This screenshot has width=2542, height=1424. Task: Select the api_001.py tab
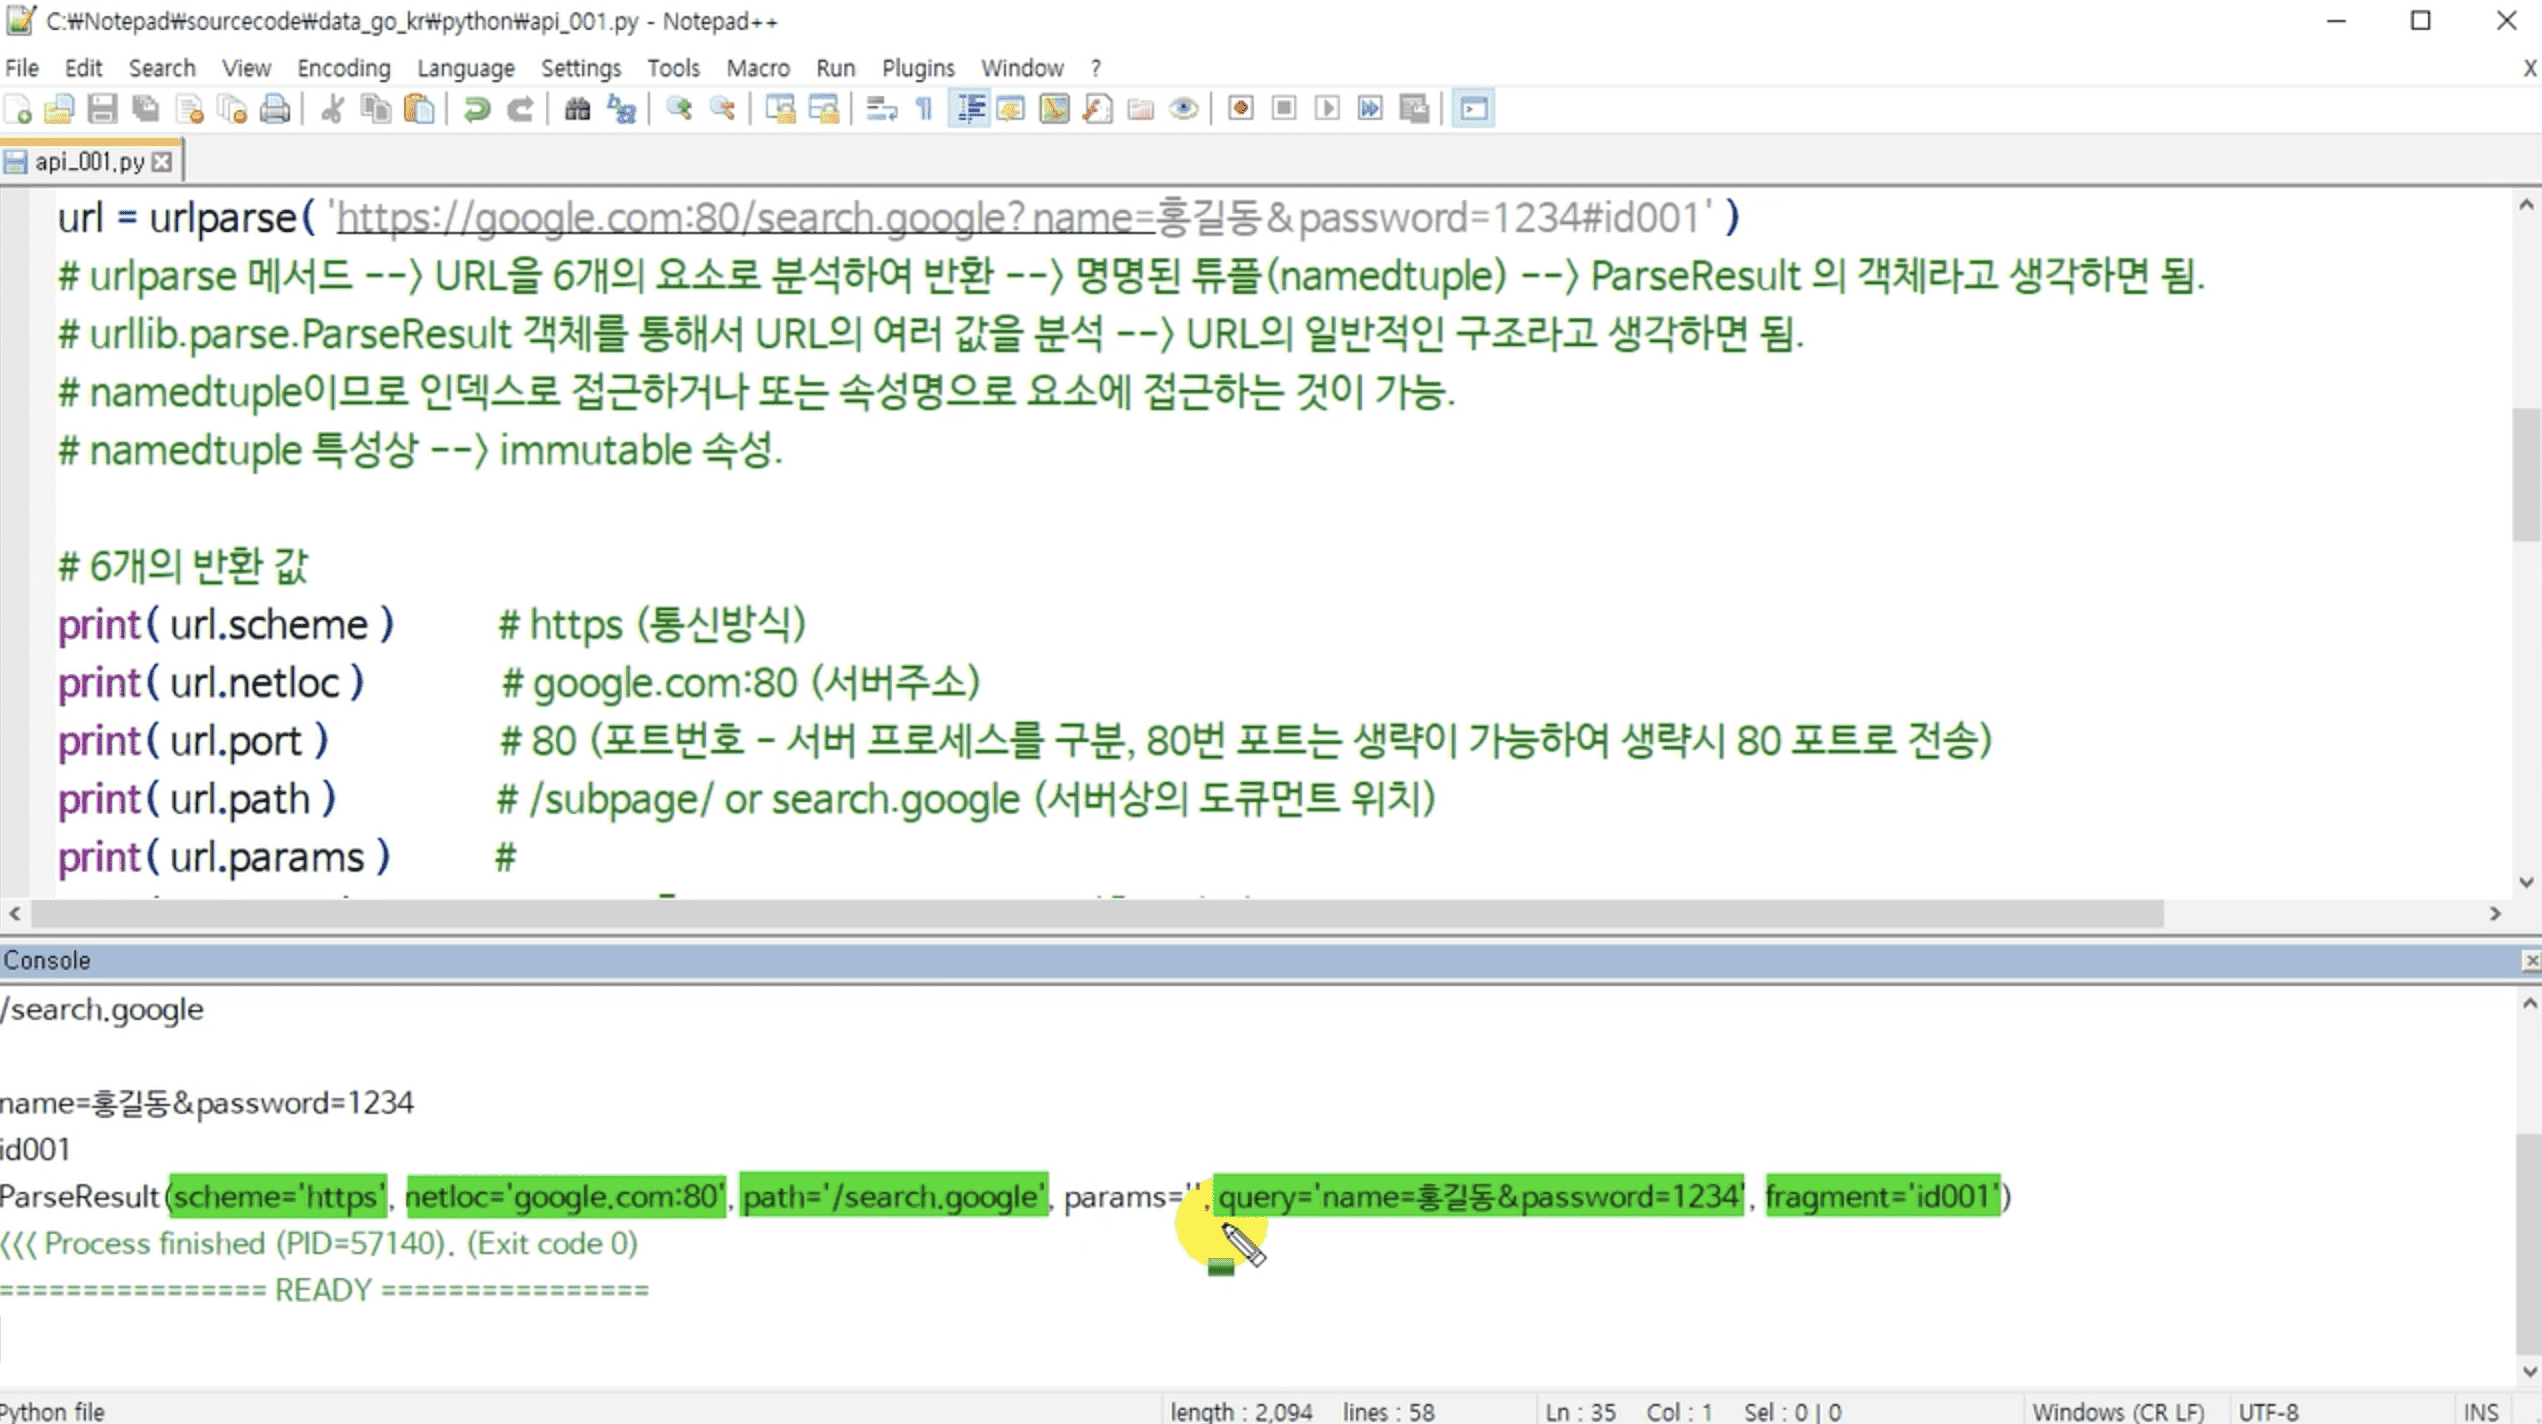(89, 162)
